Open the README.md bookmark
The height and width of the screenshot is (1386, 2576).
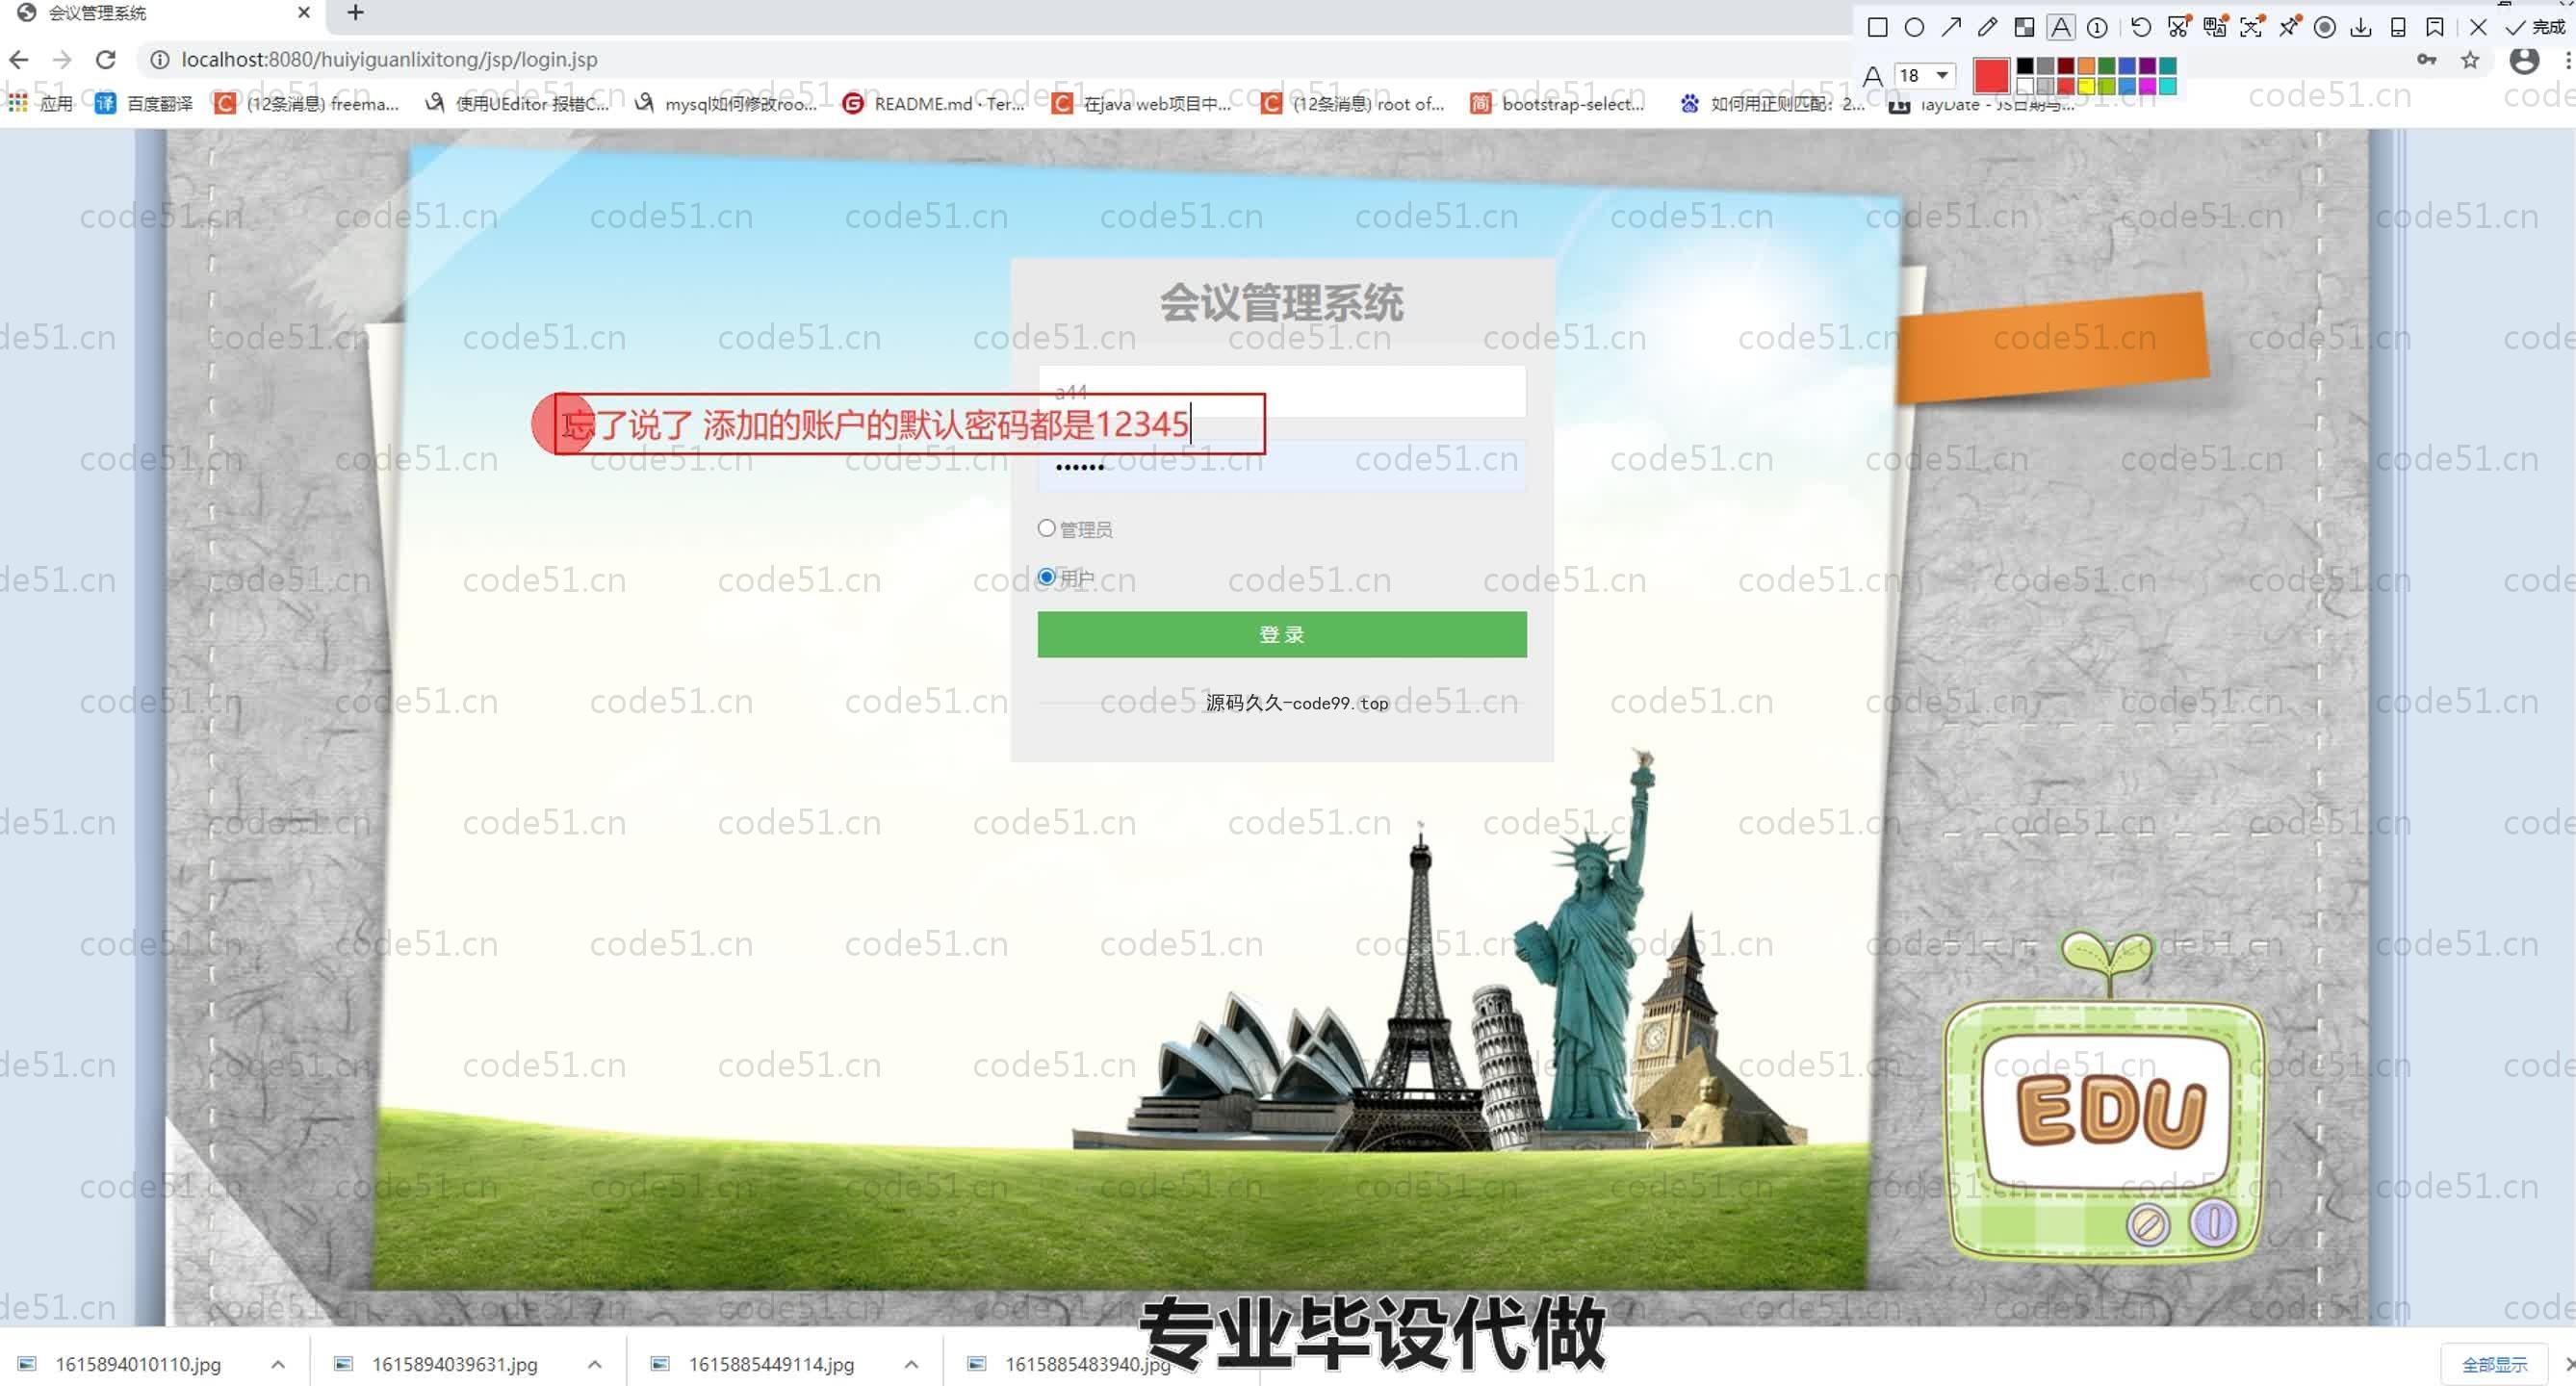934,103
